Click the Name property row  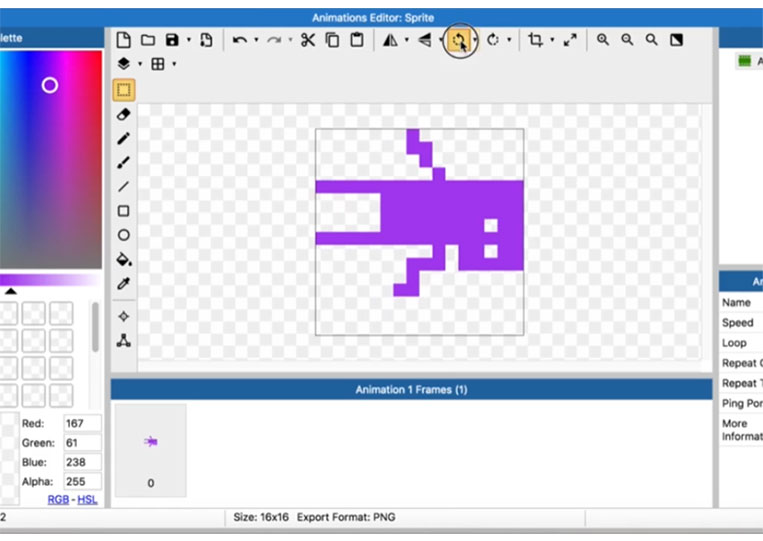[741, 303]
